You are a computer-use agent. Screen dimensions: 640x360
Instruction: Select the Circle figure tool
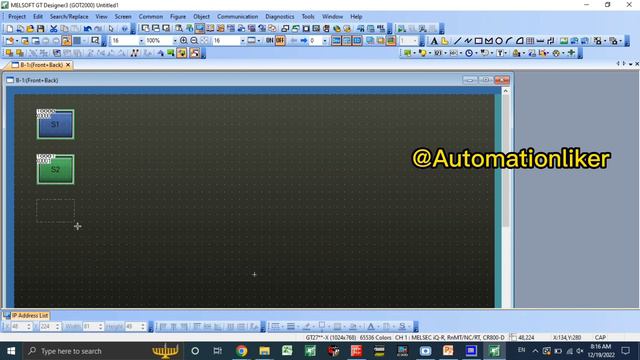point(499,41)
